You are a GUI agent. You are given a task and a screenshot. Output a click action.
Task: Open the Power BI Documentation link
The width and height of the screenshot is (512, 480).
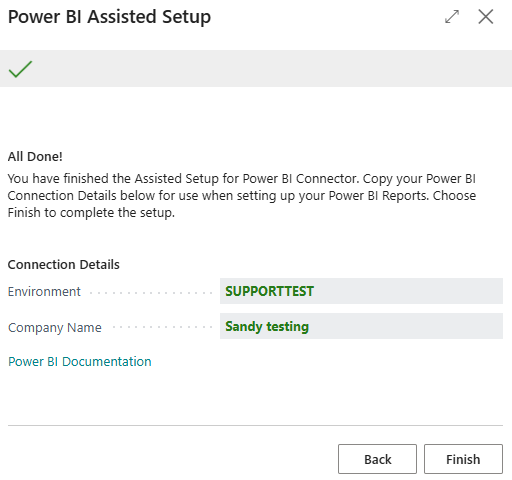point(80,361)
